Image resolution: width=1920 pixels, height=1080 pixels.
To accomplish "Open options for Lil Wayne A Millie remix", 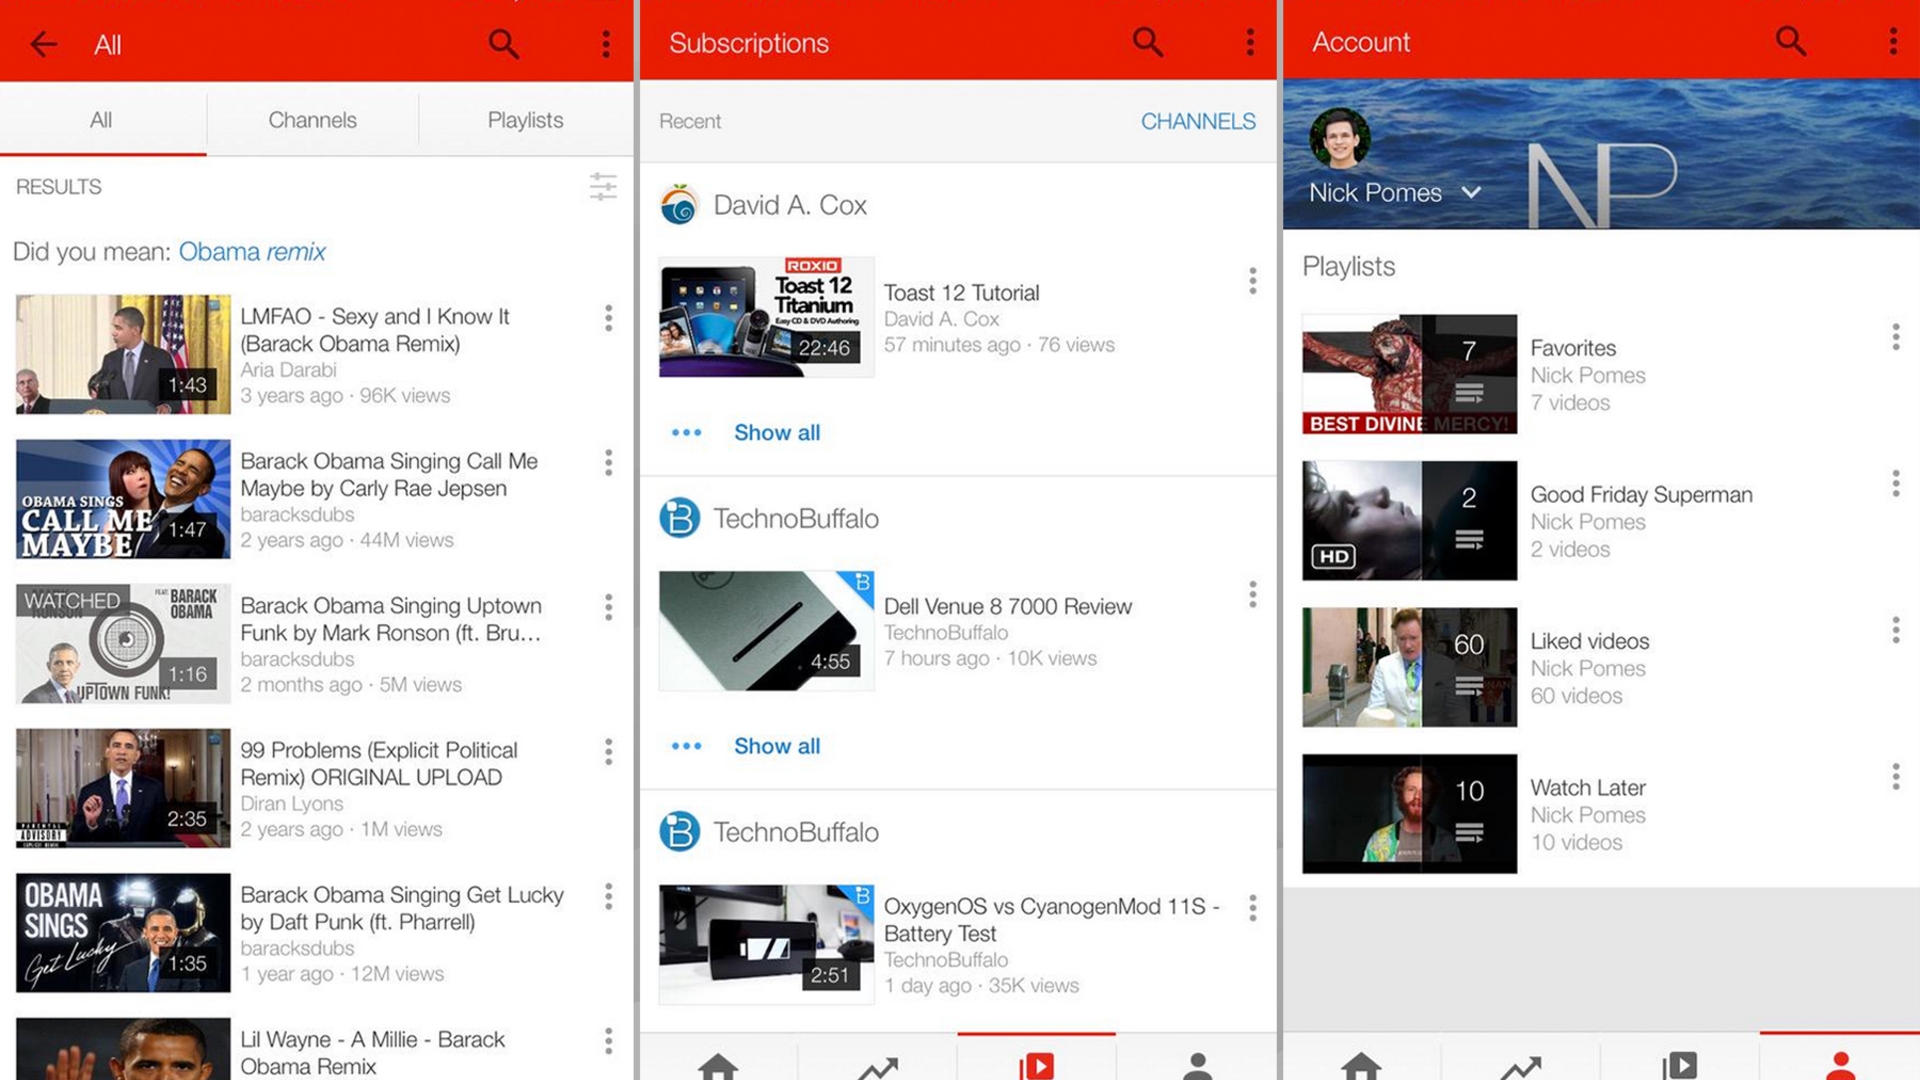I will point(608,1041).
